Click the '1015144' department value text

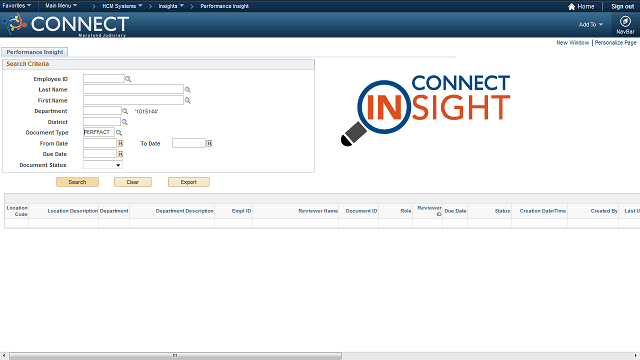point(147,111)
